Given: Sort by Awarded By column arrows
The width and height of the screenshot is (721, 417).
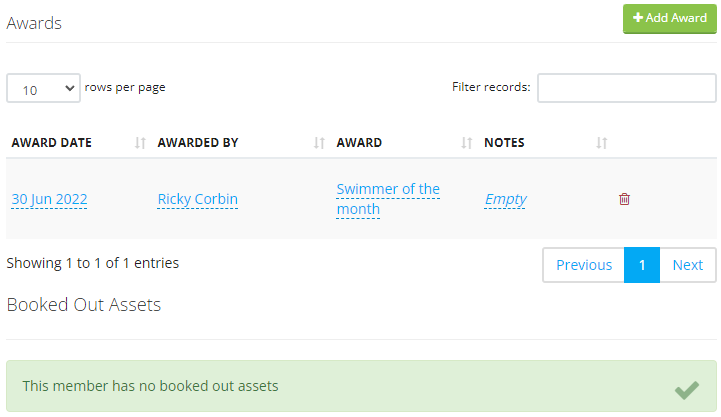Looking at the screenshot, I should tap(319, 143).
